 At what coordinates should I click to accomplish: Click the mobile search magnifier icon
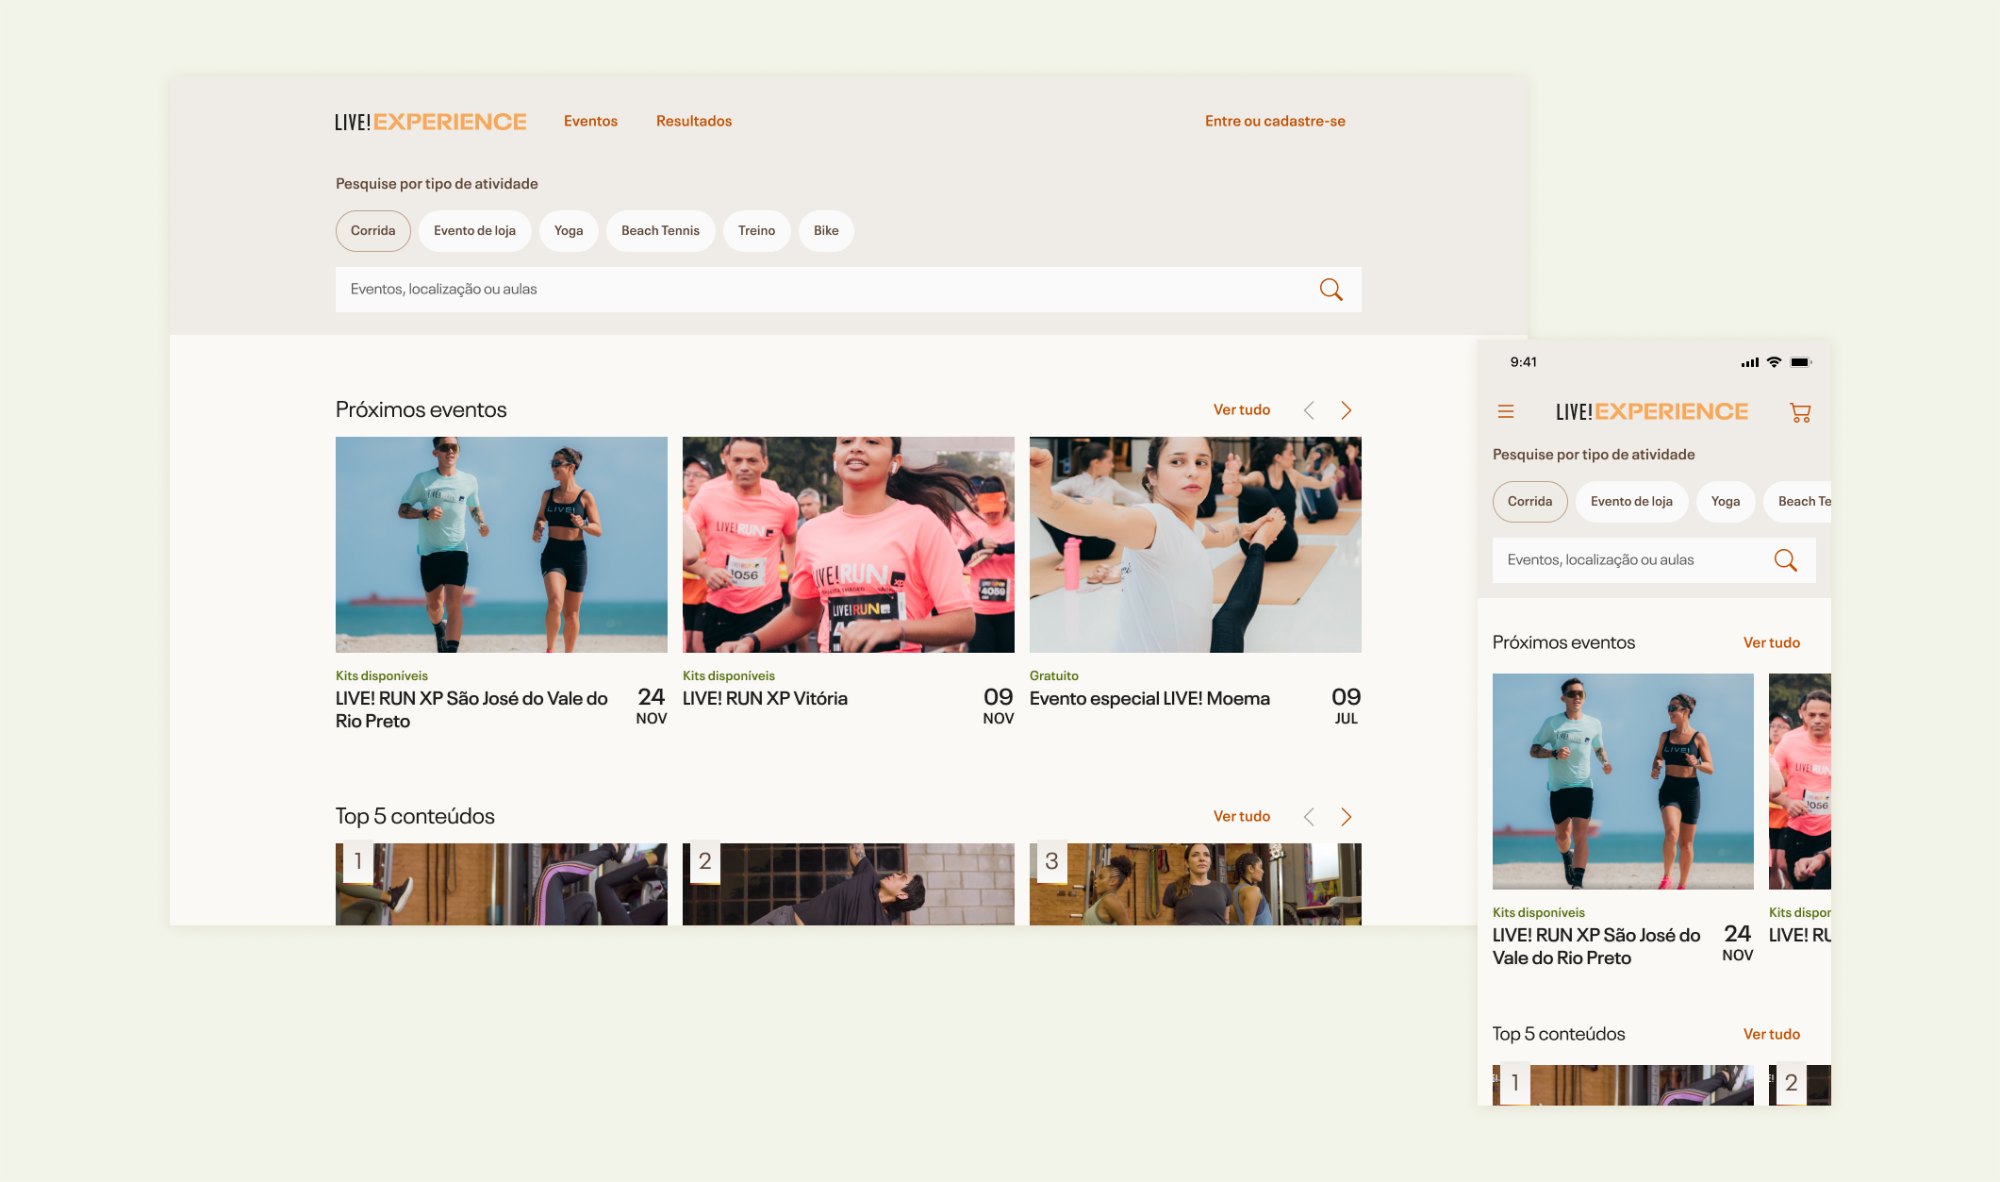pos(1785,560)
